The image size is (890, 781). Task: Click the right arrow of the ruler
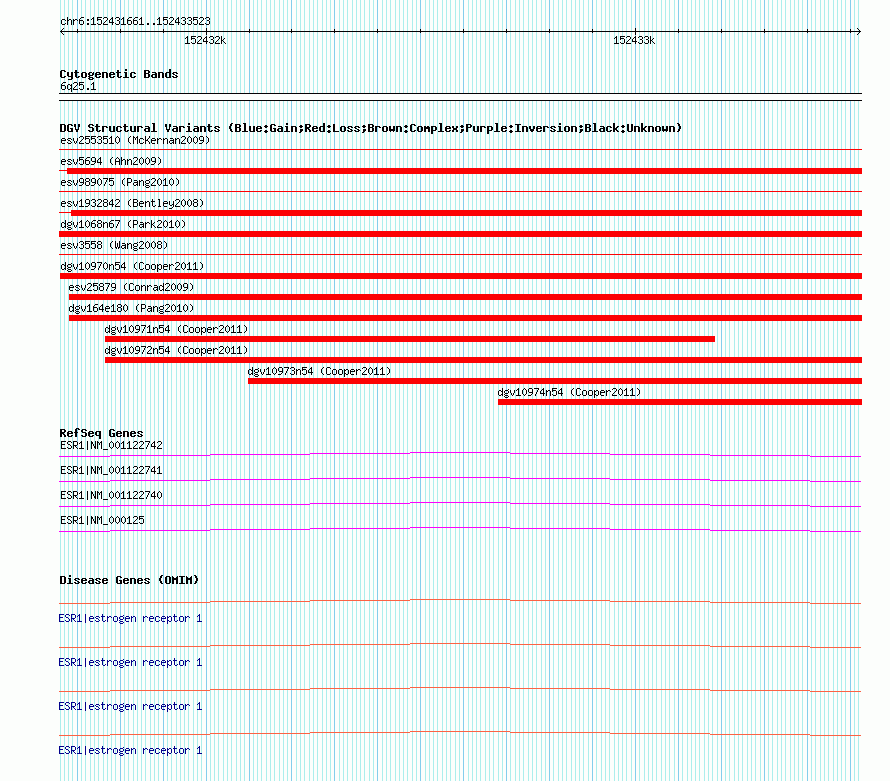(858, 32)
